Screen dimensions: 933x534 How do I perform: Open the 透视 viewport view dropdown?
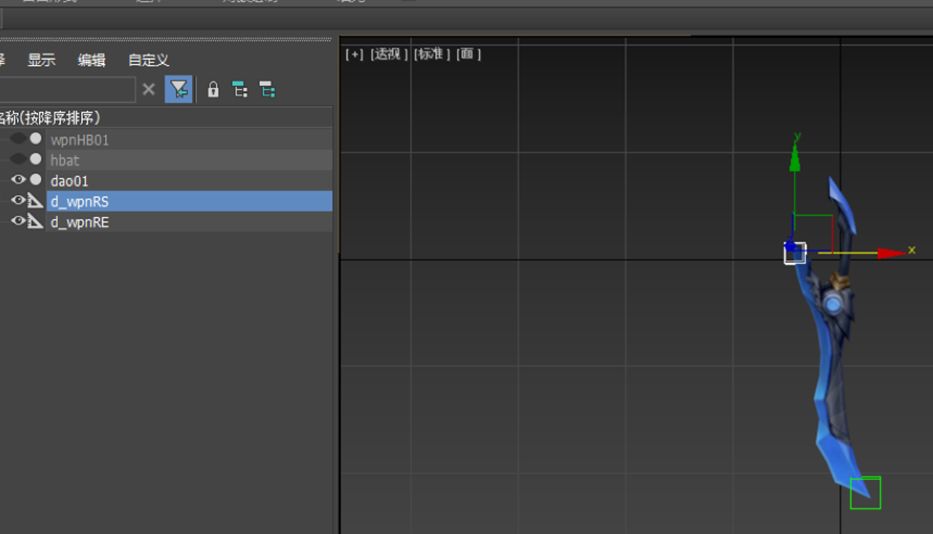389,54
